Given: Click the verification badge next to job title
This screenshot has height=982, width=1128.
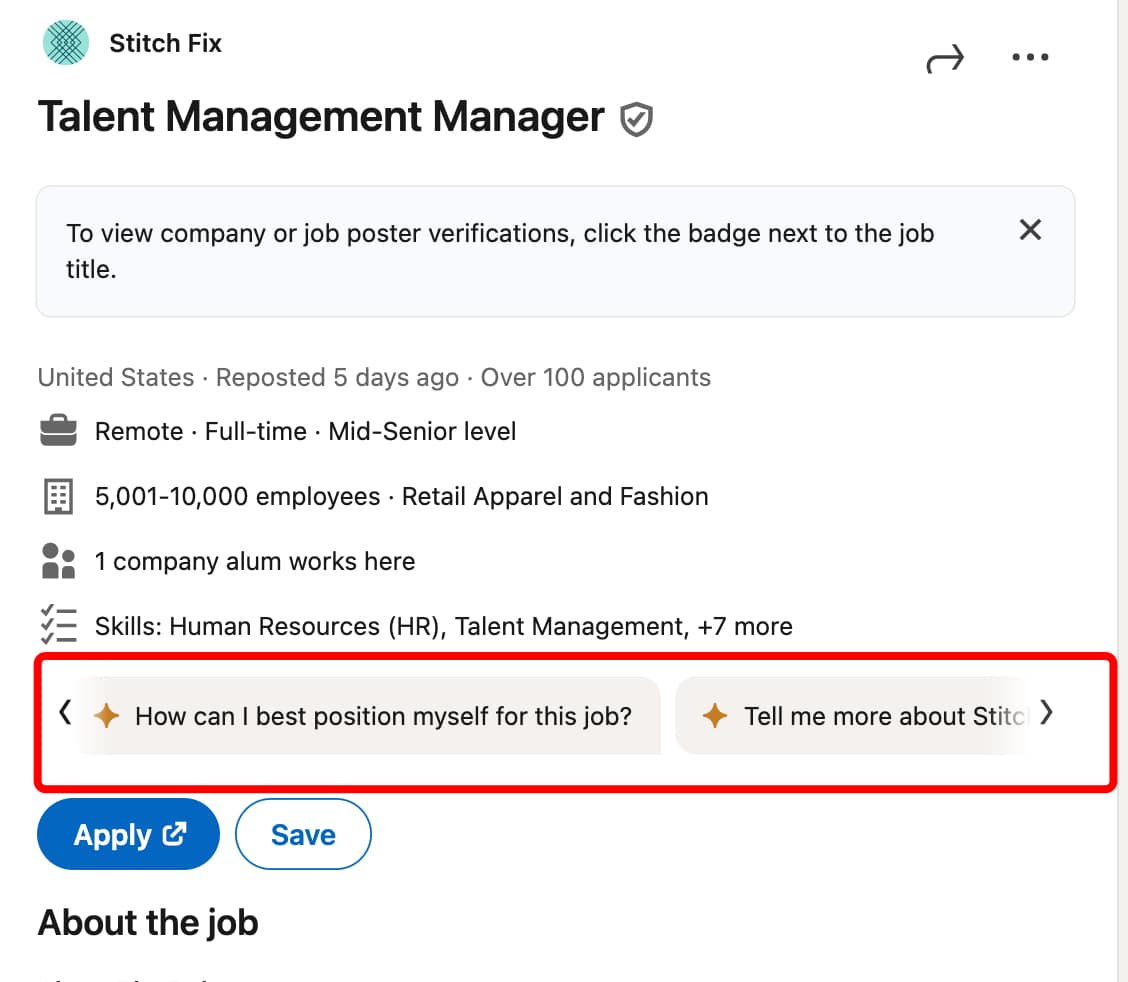Looking at the screenshot, I should (637, 118).
